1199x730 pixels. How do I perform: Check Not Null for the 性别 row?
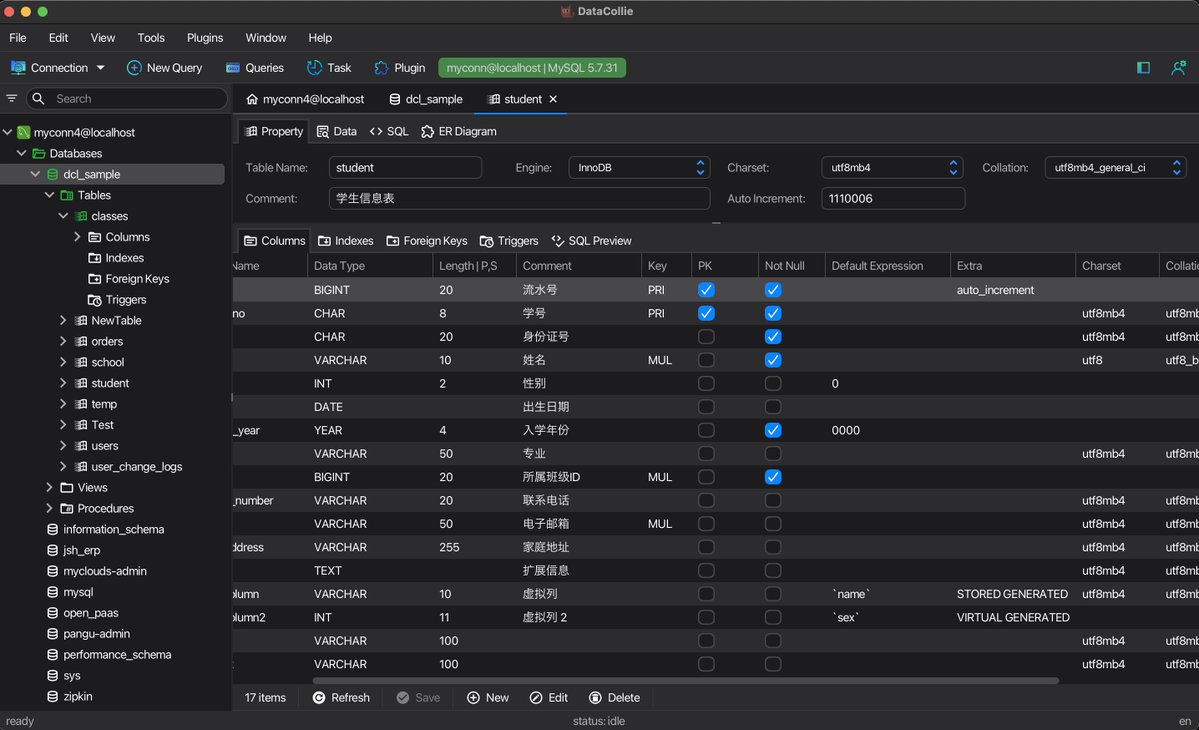coord(773,384)
